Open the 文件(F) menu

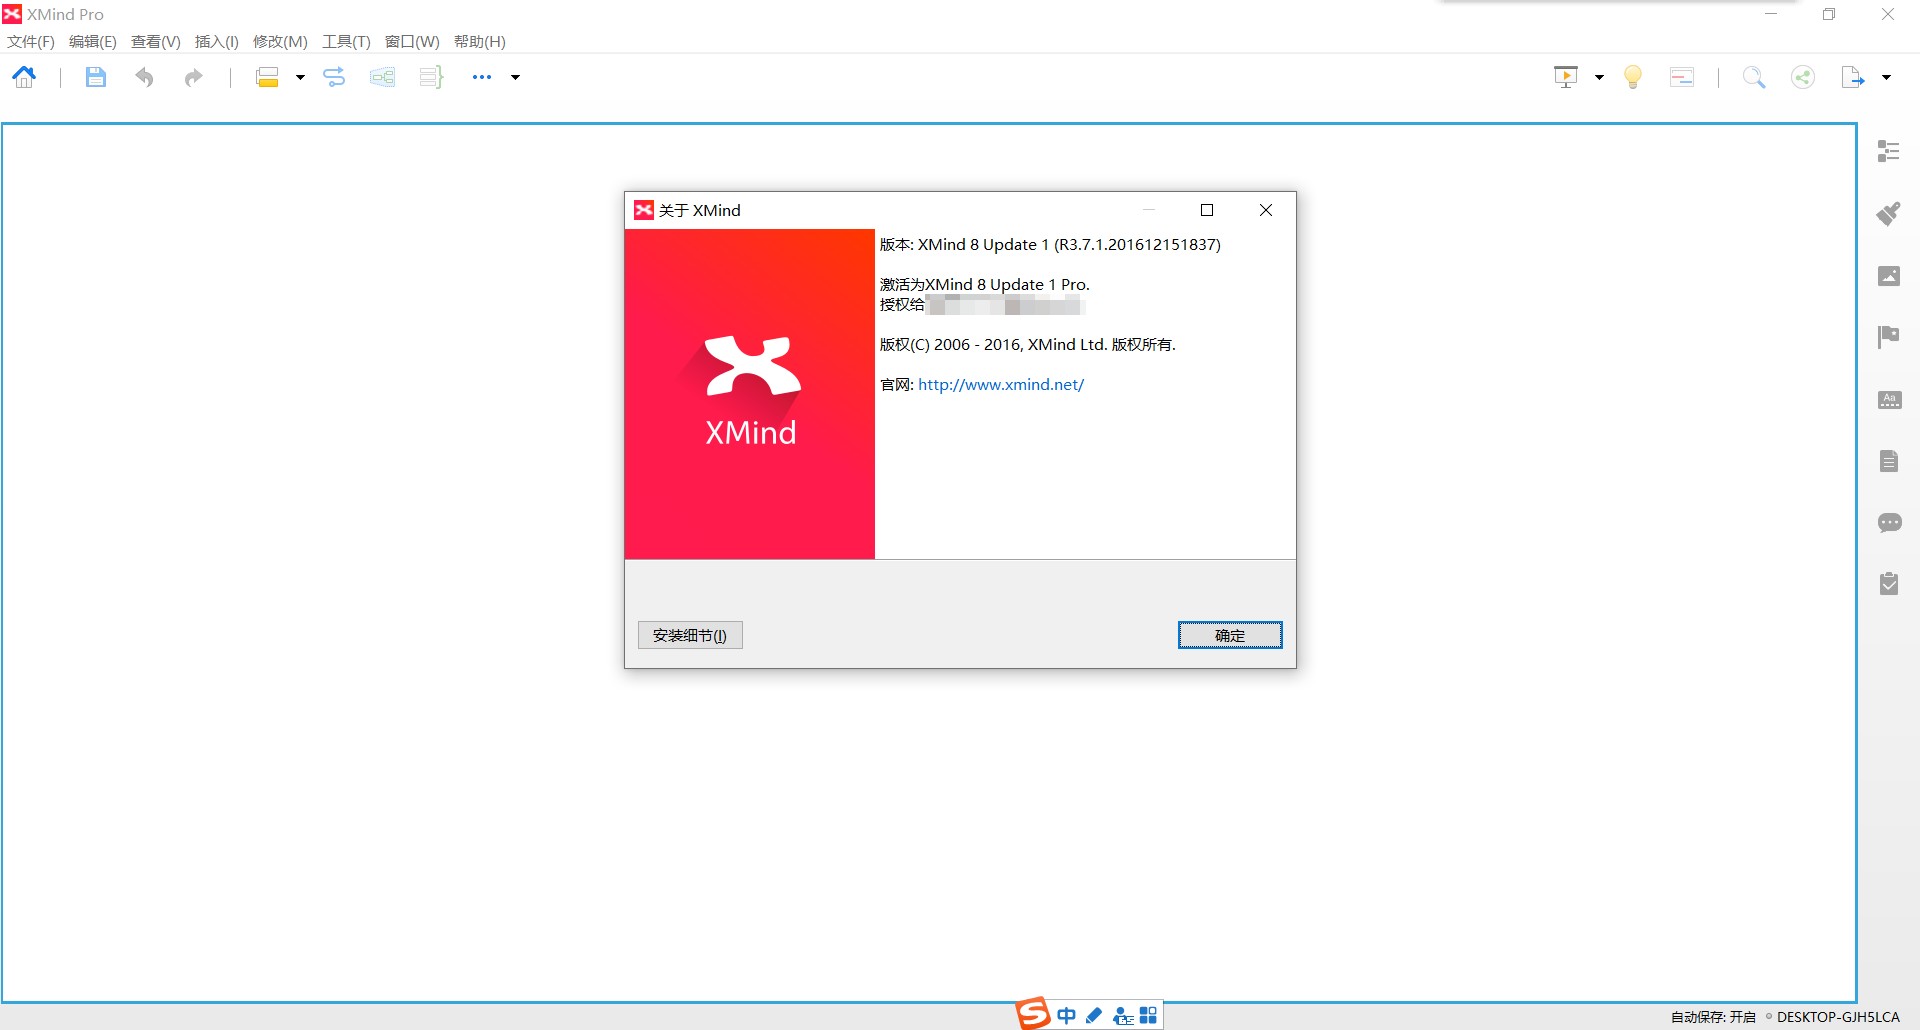31,41
